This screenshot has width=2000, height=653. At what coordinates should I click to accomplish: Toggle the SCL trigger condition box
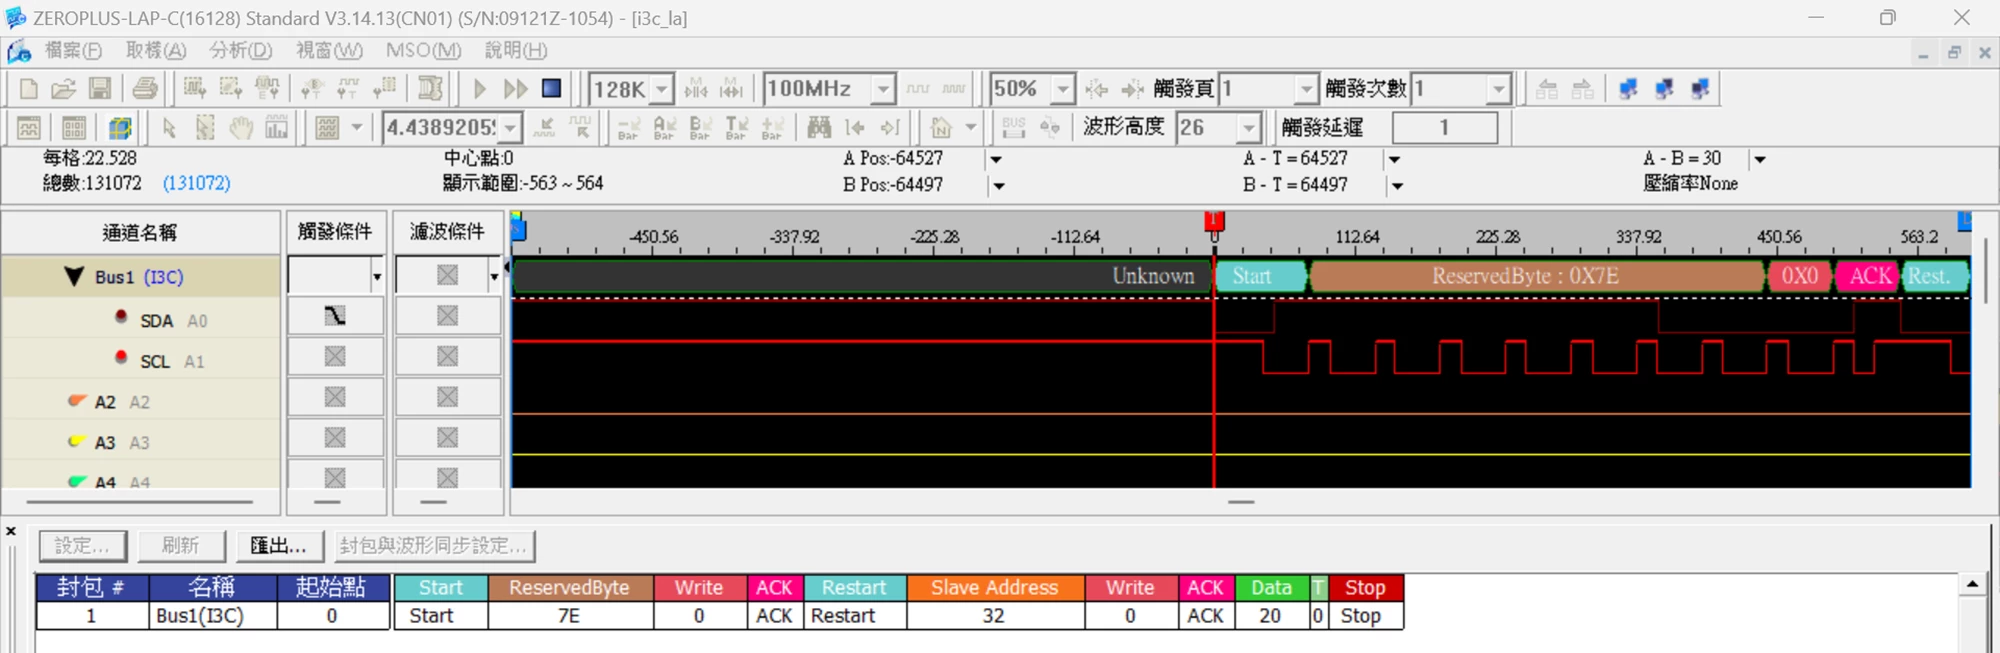335,357
